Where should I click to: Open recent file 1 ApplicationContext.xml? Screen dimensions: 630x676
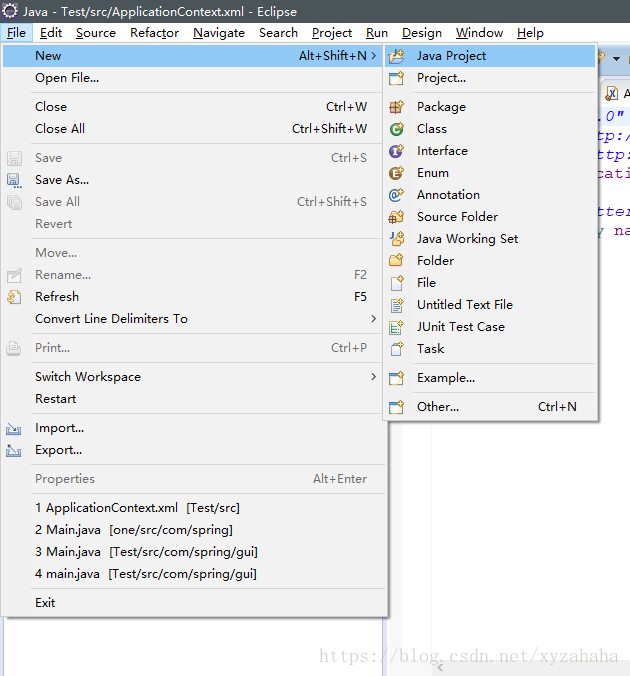192,508
